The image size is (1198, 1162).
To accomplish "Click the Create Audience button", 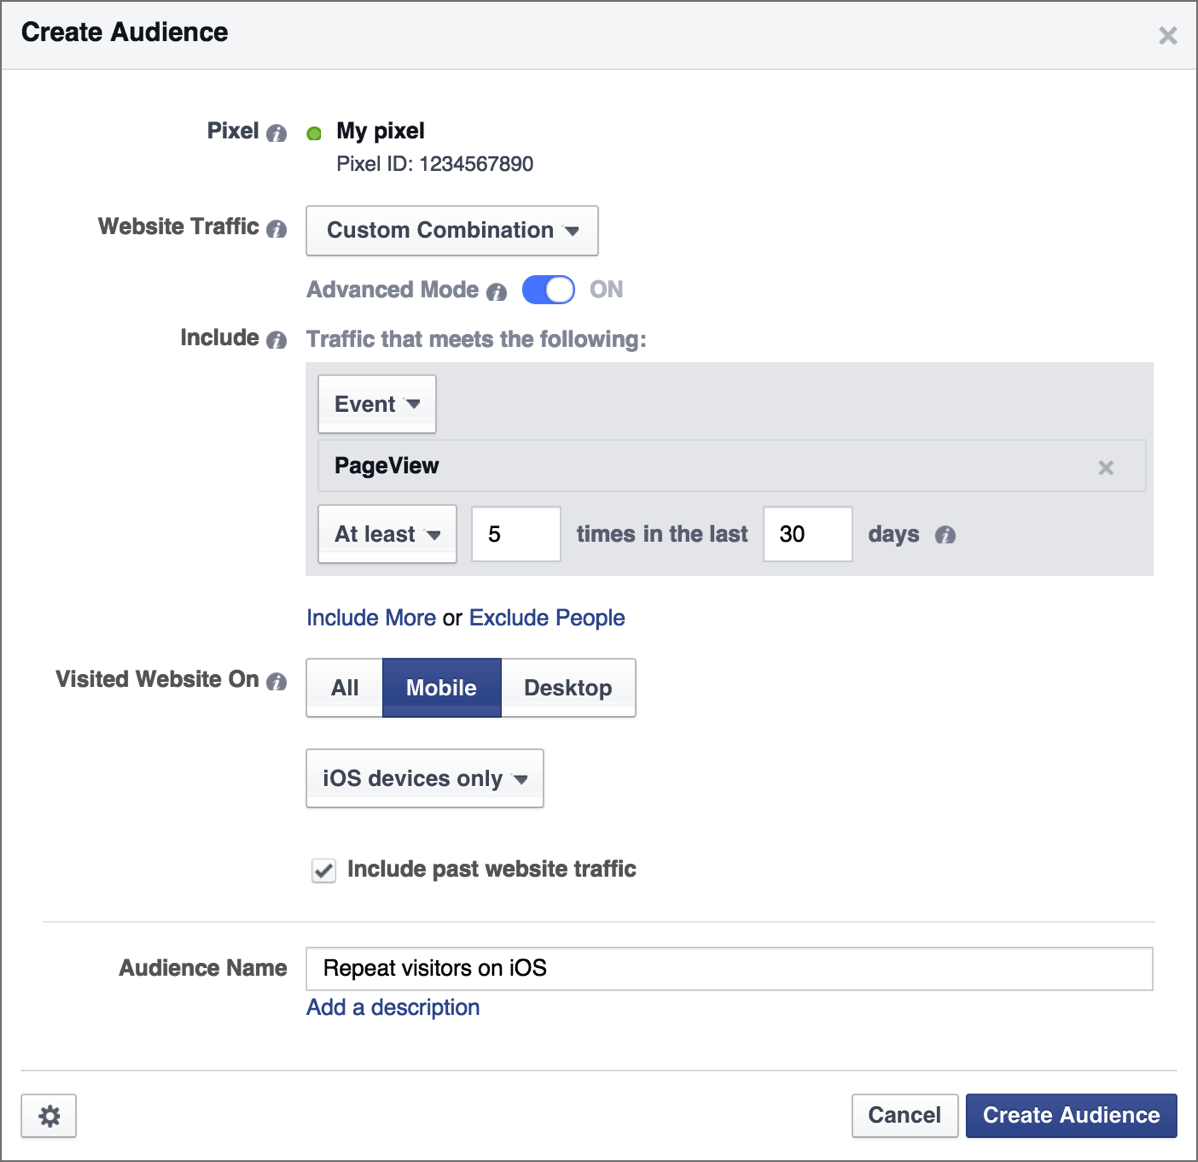I will [1071, 1115].
